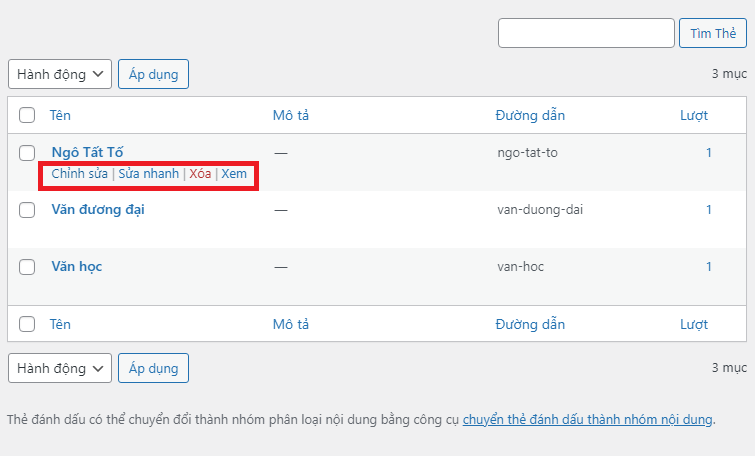
Task: Click the Áp dụng button above the table
Action: pos(153,74)
